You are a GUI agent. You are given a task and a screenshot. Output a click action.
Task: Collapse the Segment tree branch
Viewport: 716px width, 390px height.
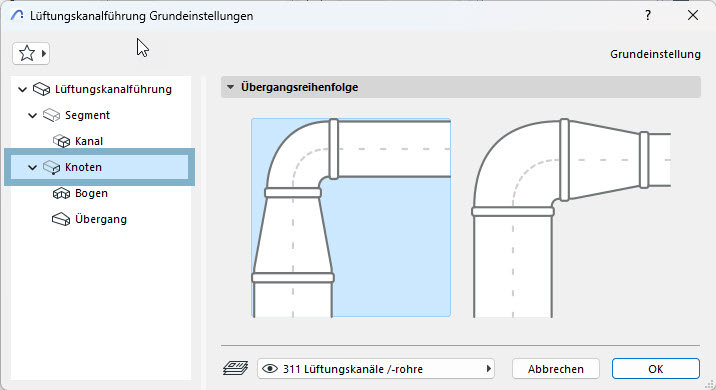pyautogui.click(x=32, y=115)
